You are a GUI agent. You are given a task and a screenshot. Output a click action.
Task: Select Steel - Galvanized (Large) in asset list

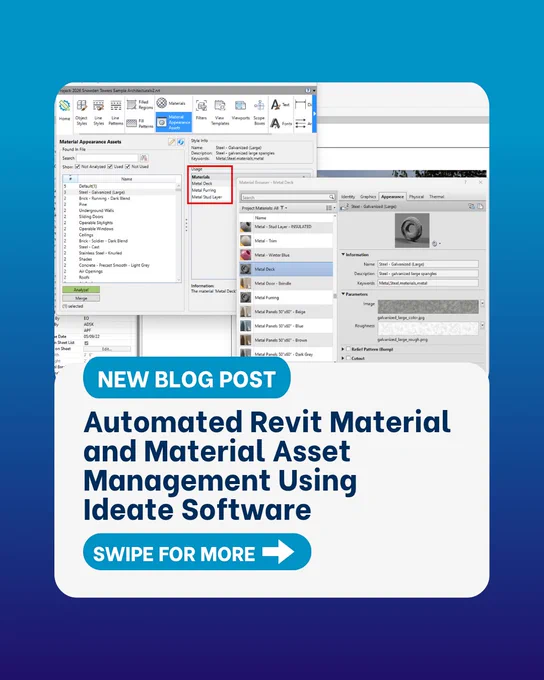tap(120, 192)
